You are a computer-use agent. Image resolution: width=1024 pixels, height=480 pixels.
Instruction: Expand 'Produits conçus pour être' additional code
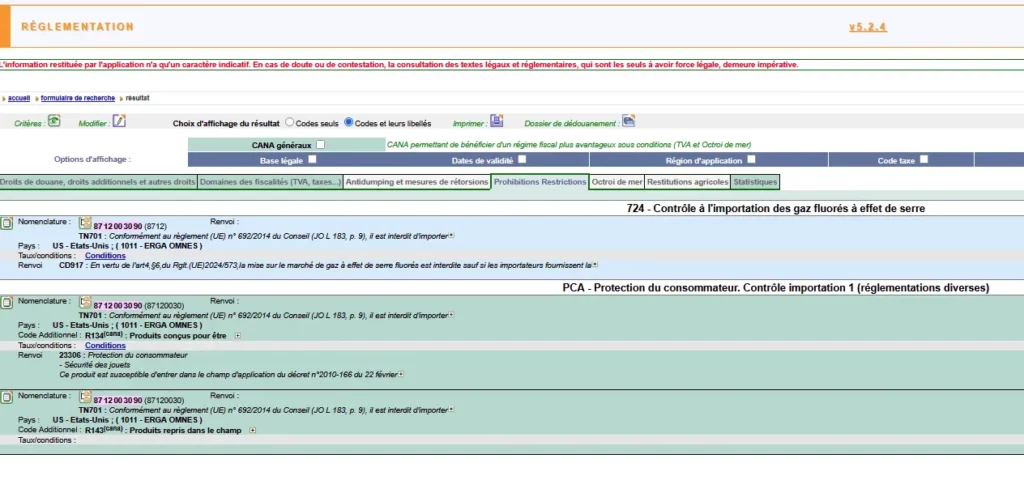[x=237, y=336]
